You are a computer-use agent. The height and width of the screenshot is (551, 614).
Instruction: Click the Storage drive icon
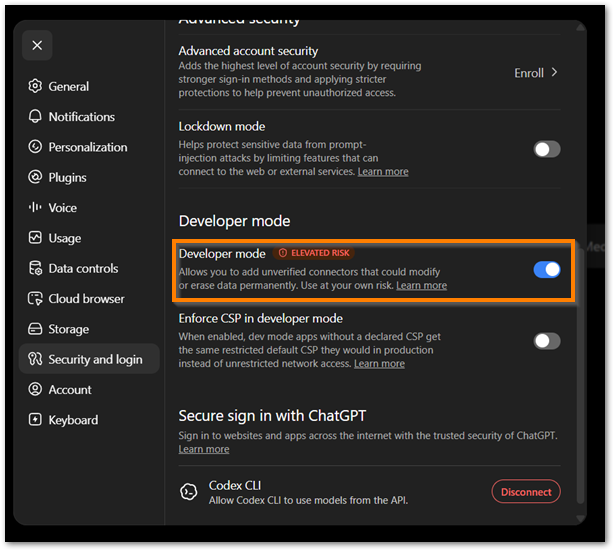click(x=35, y=329)
